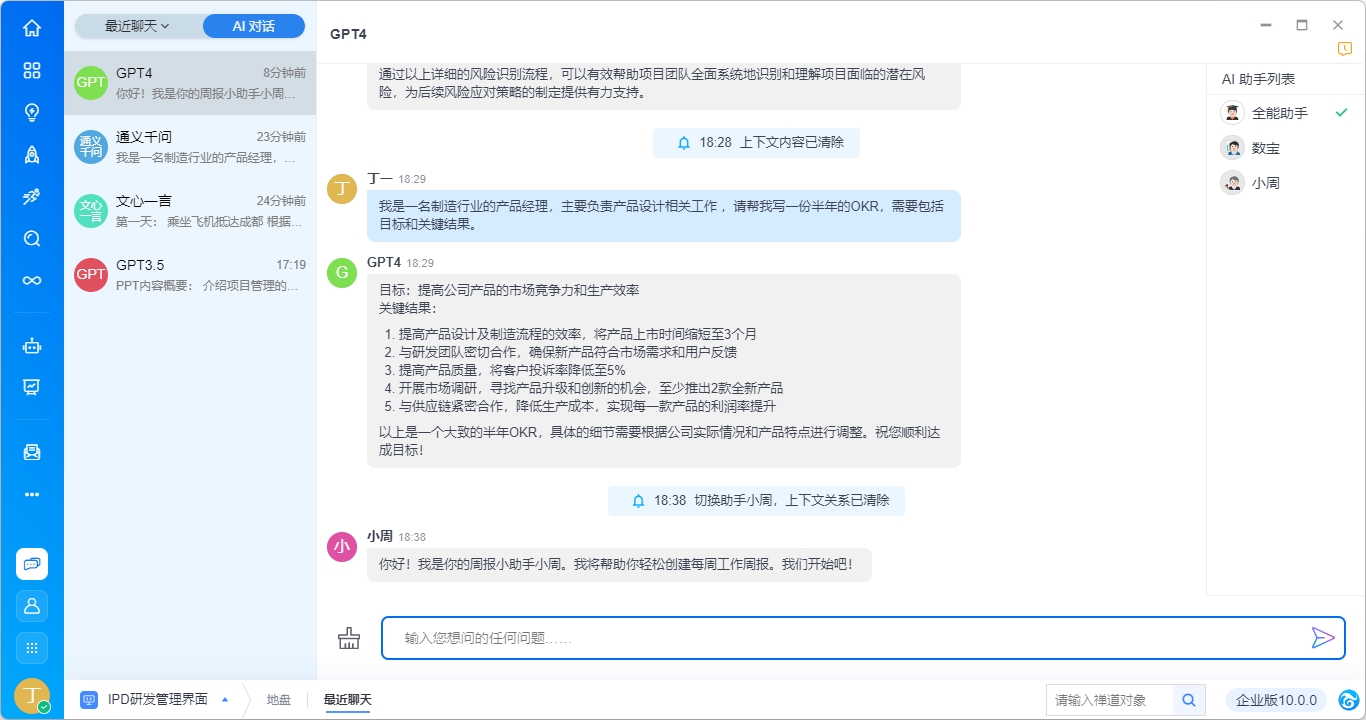Open the GPT3.5 conversation
1366x720 pixels.
[x=190, y=275]
